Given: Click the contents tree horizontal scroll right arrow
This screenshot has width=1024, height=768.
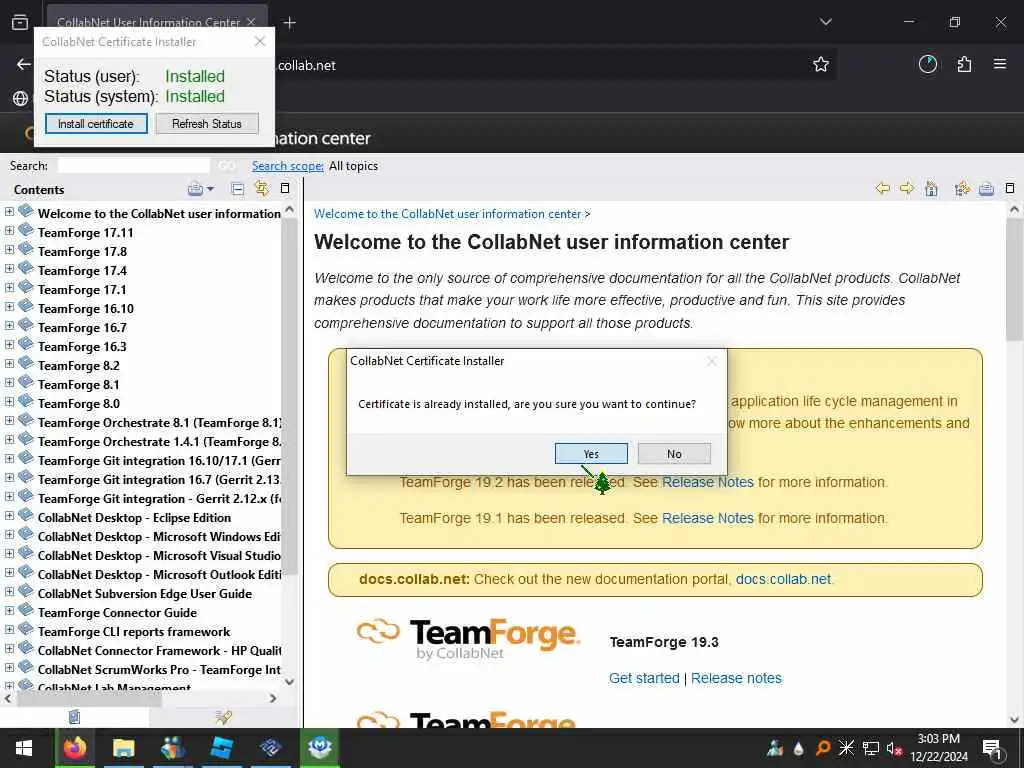Looking at the screenshot, I should 273,698.
